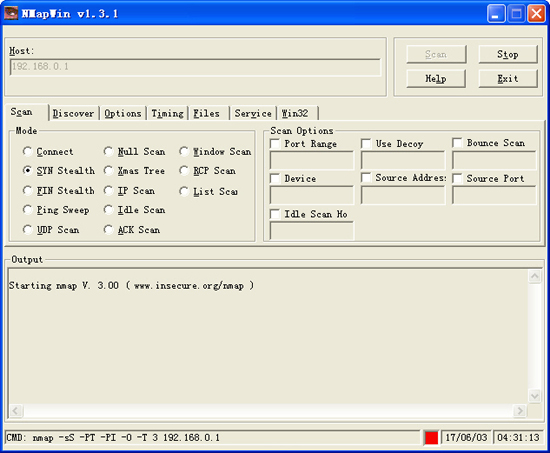Click output scroll right arrow

[521, 410]
